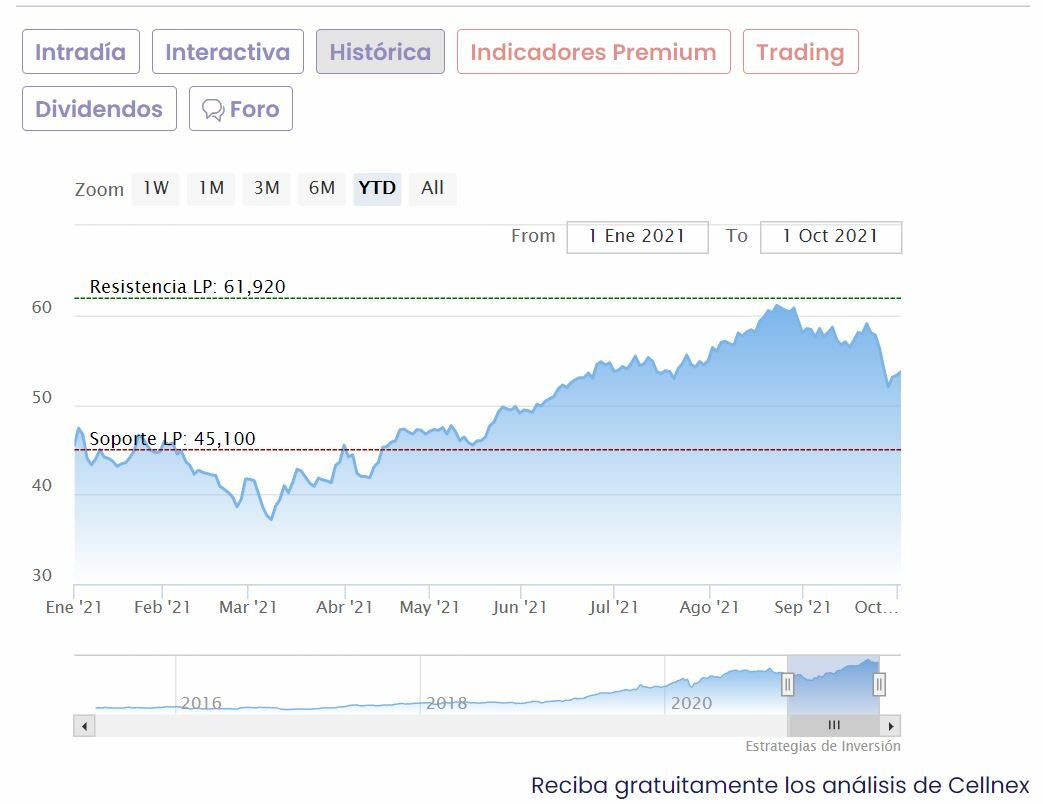Viewport: 1043px width, 804px height.
Task: Click the Foro speech bubble icon
Action: 213,109
